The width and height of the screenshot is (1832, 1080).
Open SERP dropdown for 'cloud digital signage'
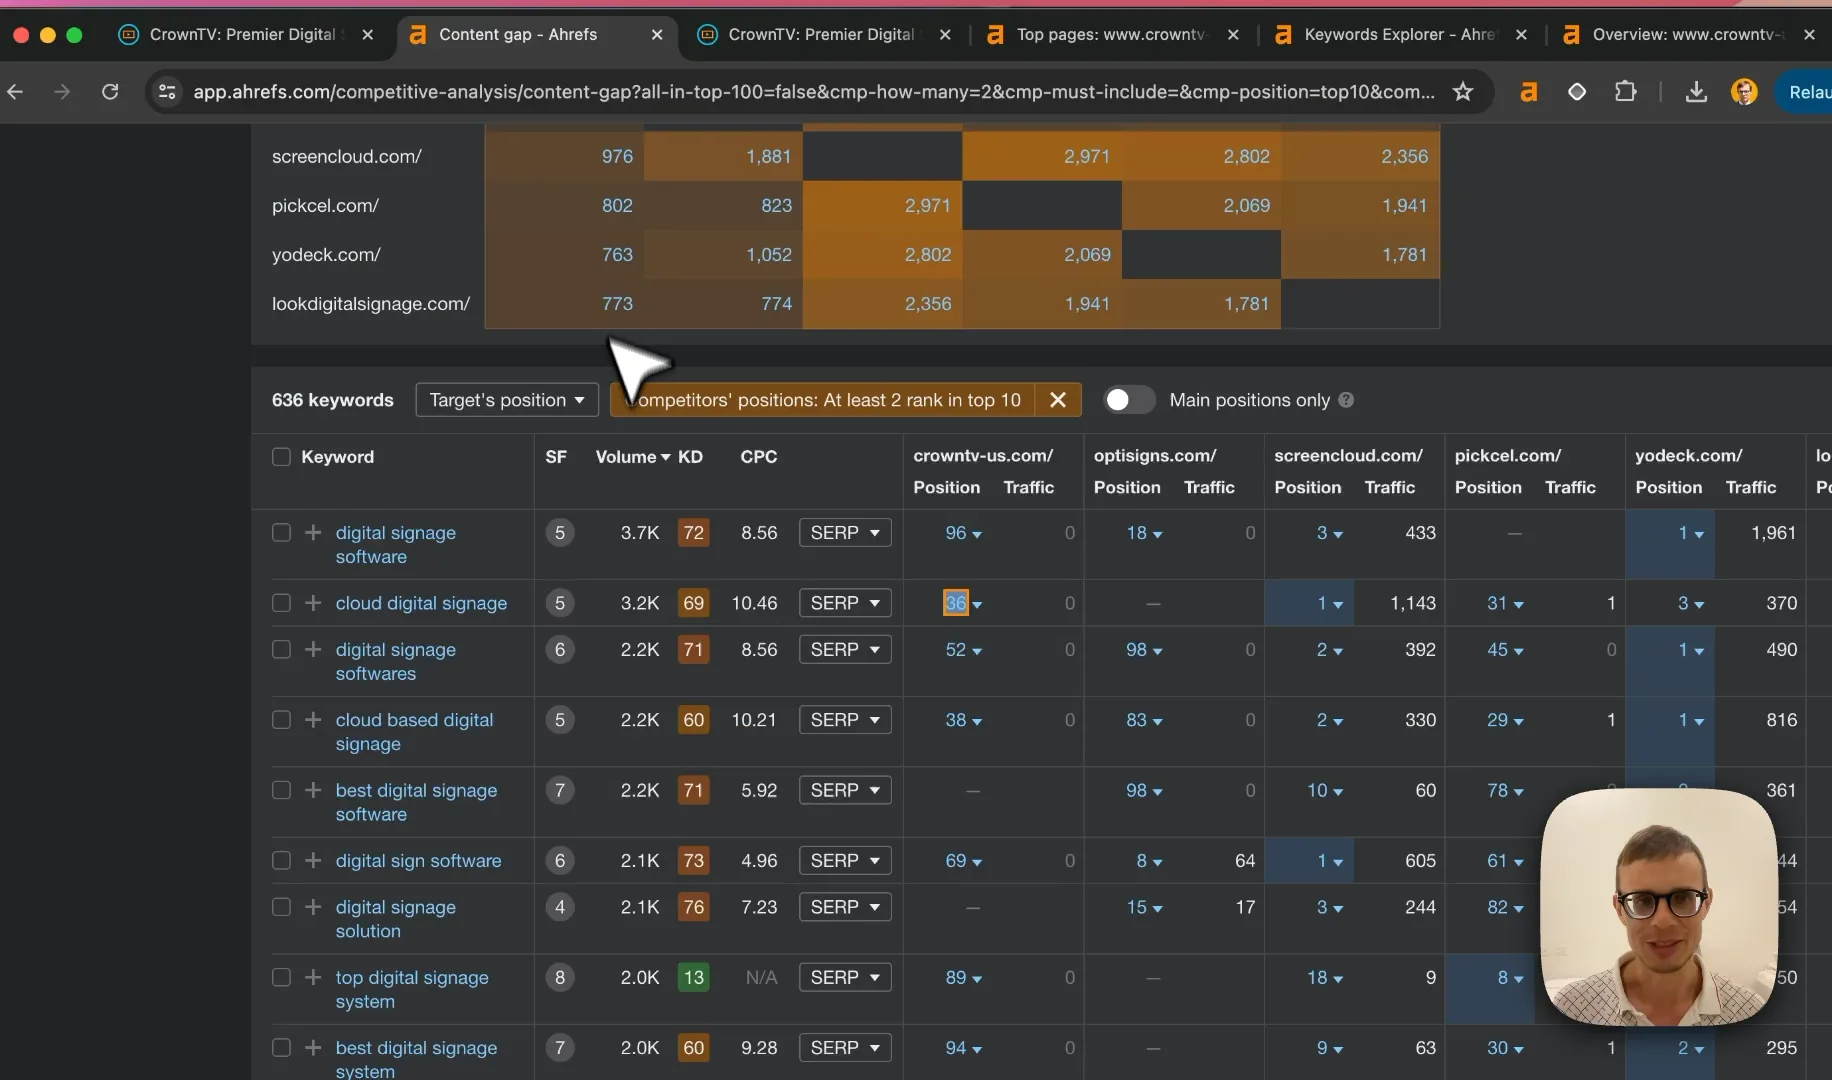pos(845,603)
